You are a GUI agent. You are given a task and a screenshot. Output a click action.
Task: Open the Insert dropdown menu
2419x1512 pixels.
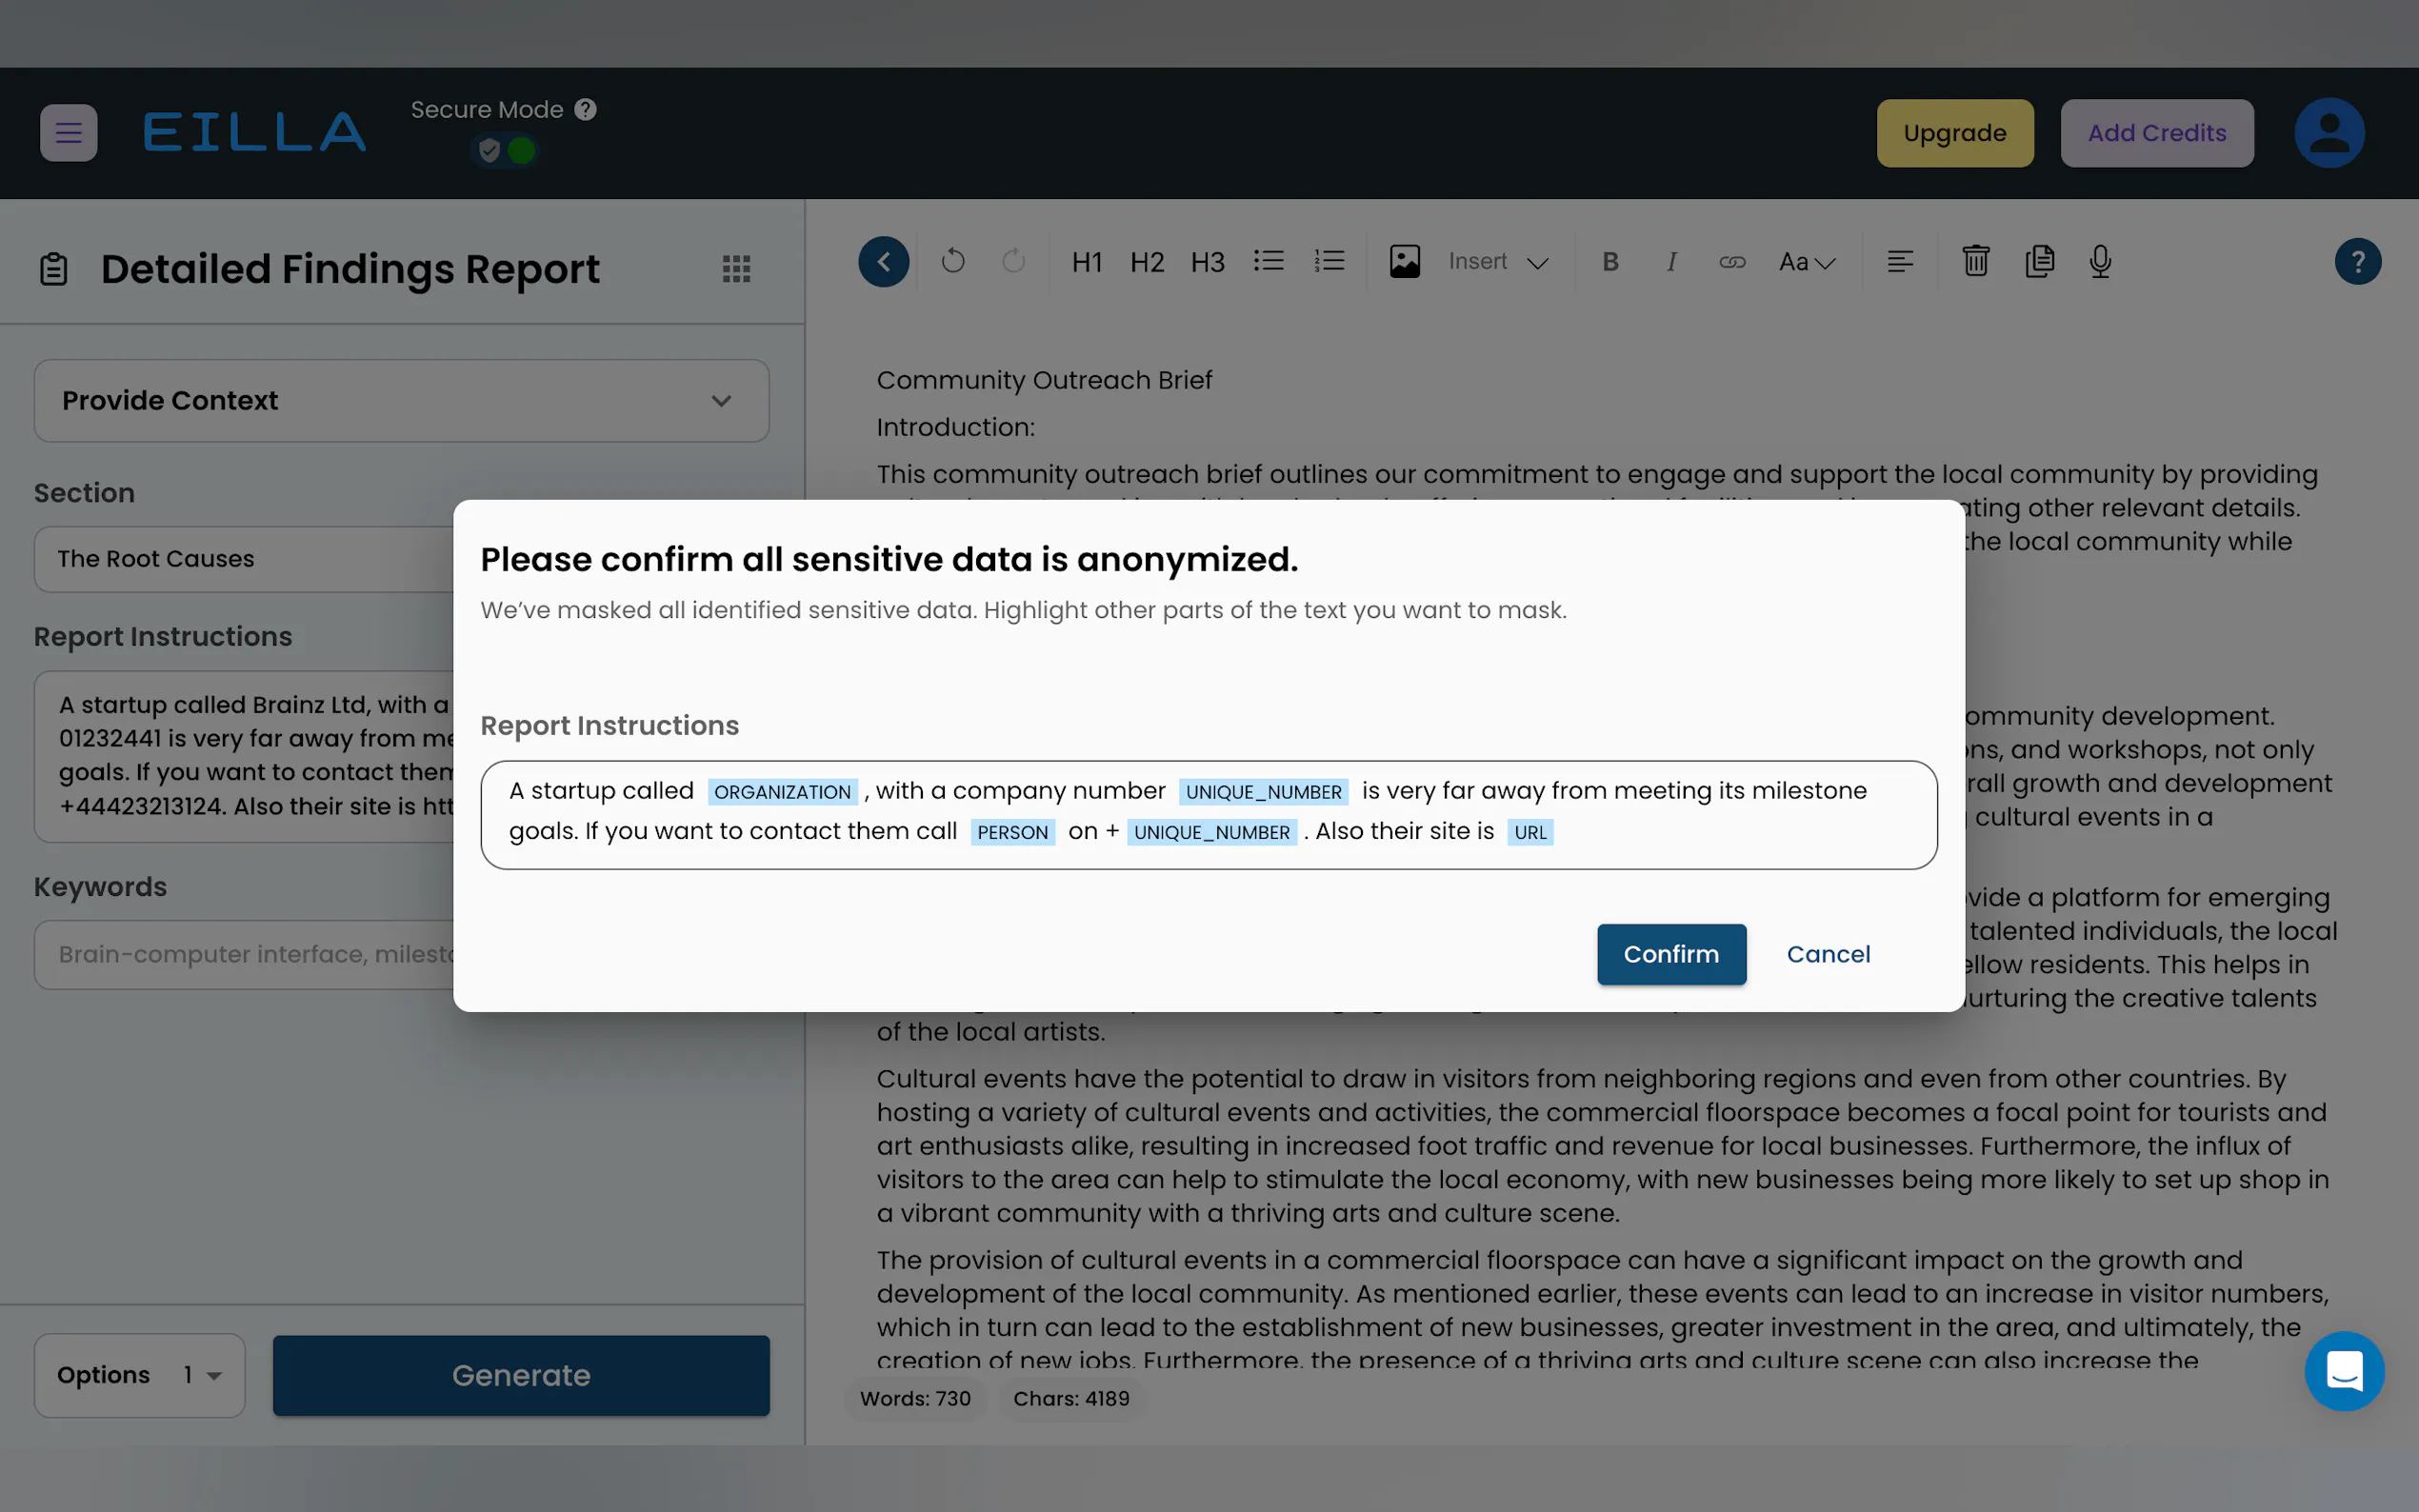coord(1497,262)
